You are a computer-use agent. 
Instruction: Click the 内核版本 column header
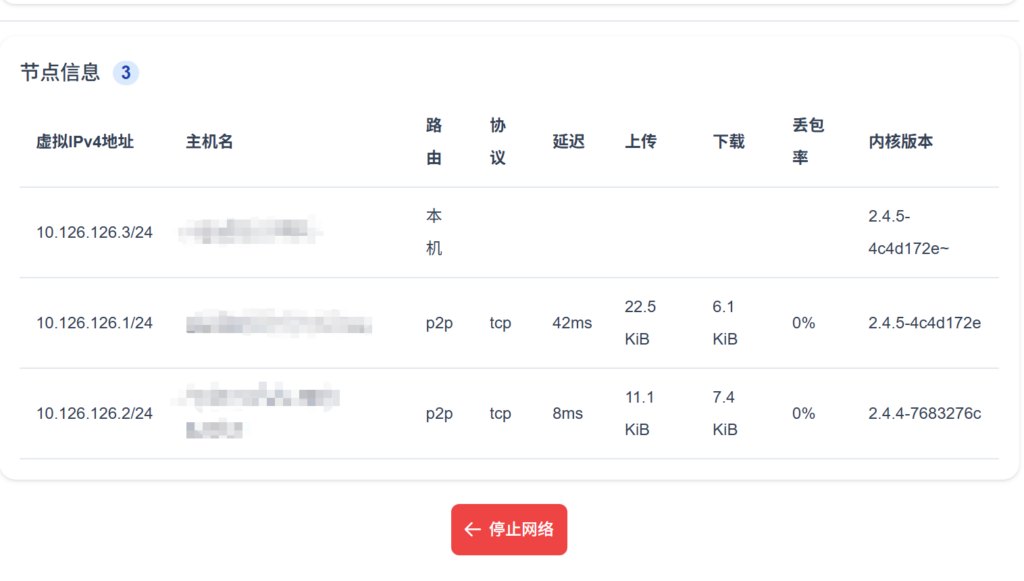[901, 142]
